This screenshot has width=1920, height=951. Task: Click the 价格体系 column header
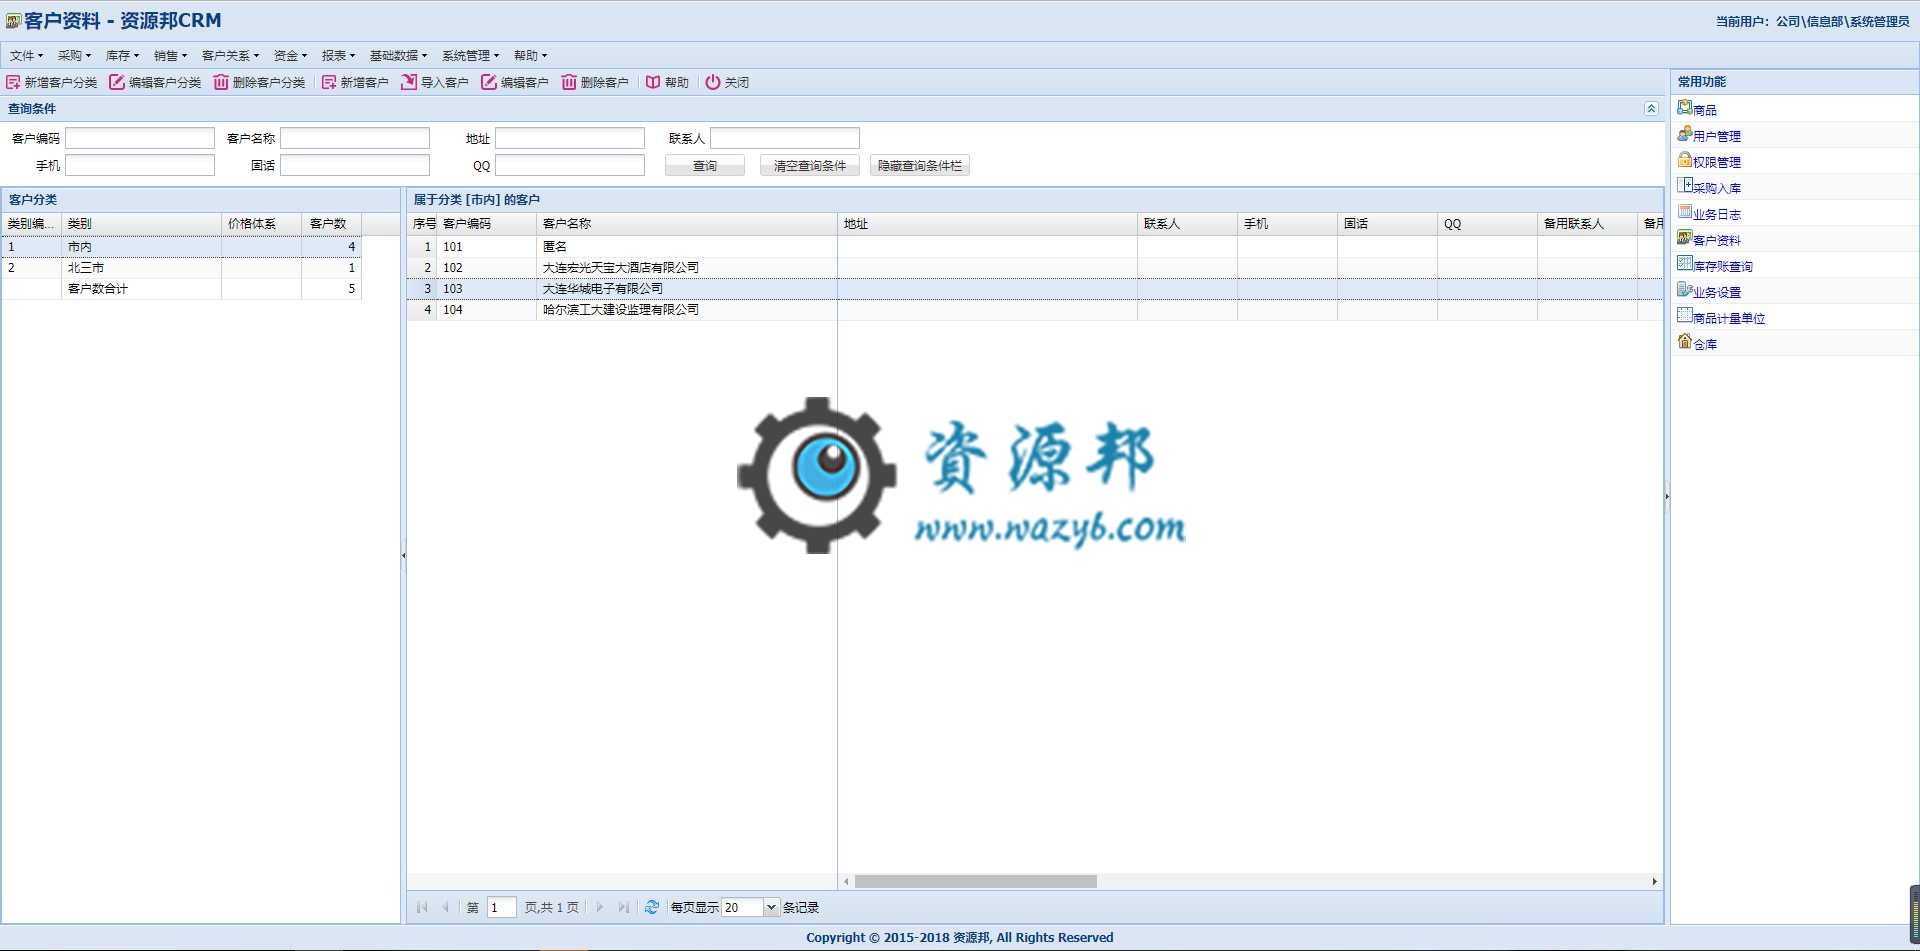(x=261, y=224)
